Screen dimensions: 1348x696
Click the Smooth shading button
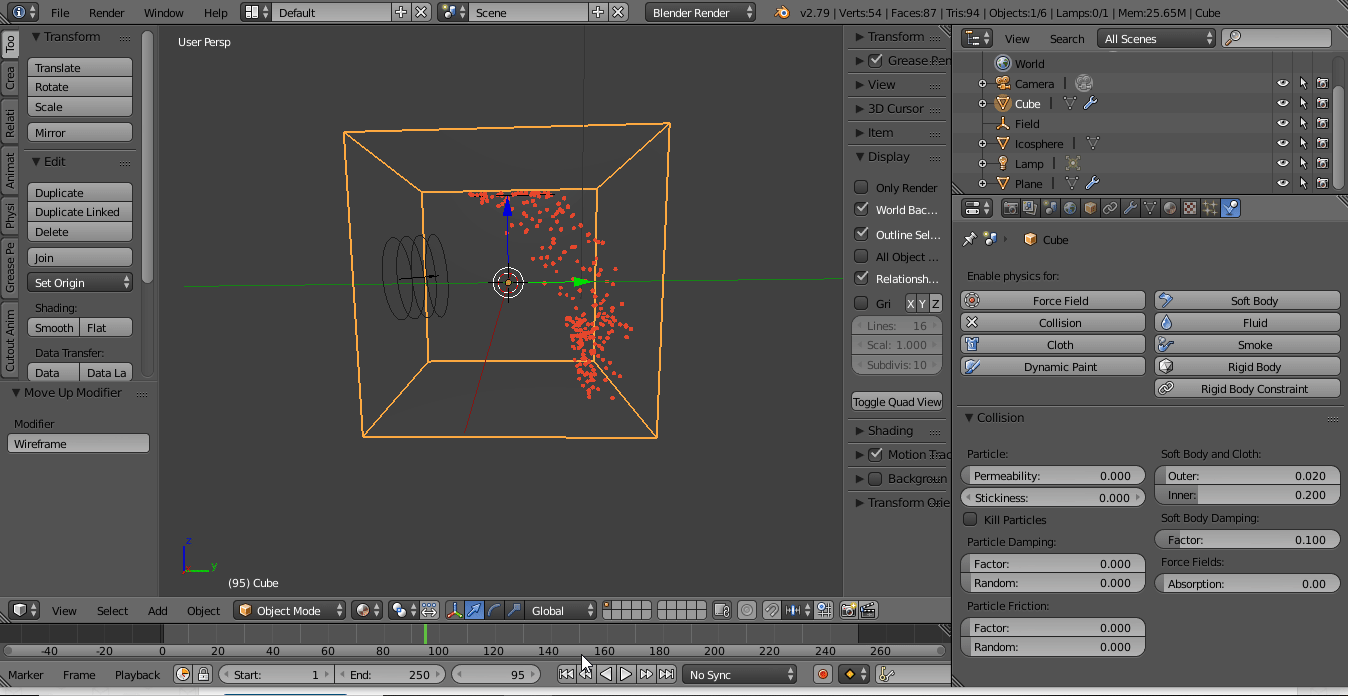53,327
